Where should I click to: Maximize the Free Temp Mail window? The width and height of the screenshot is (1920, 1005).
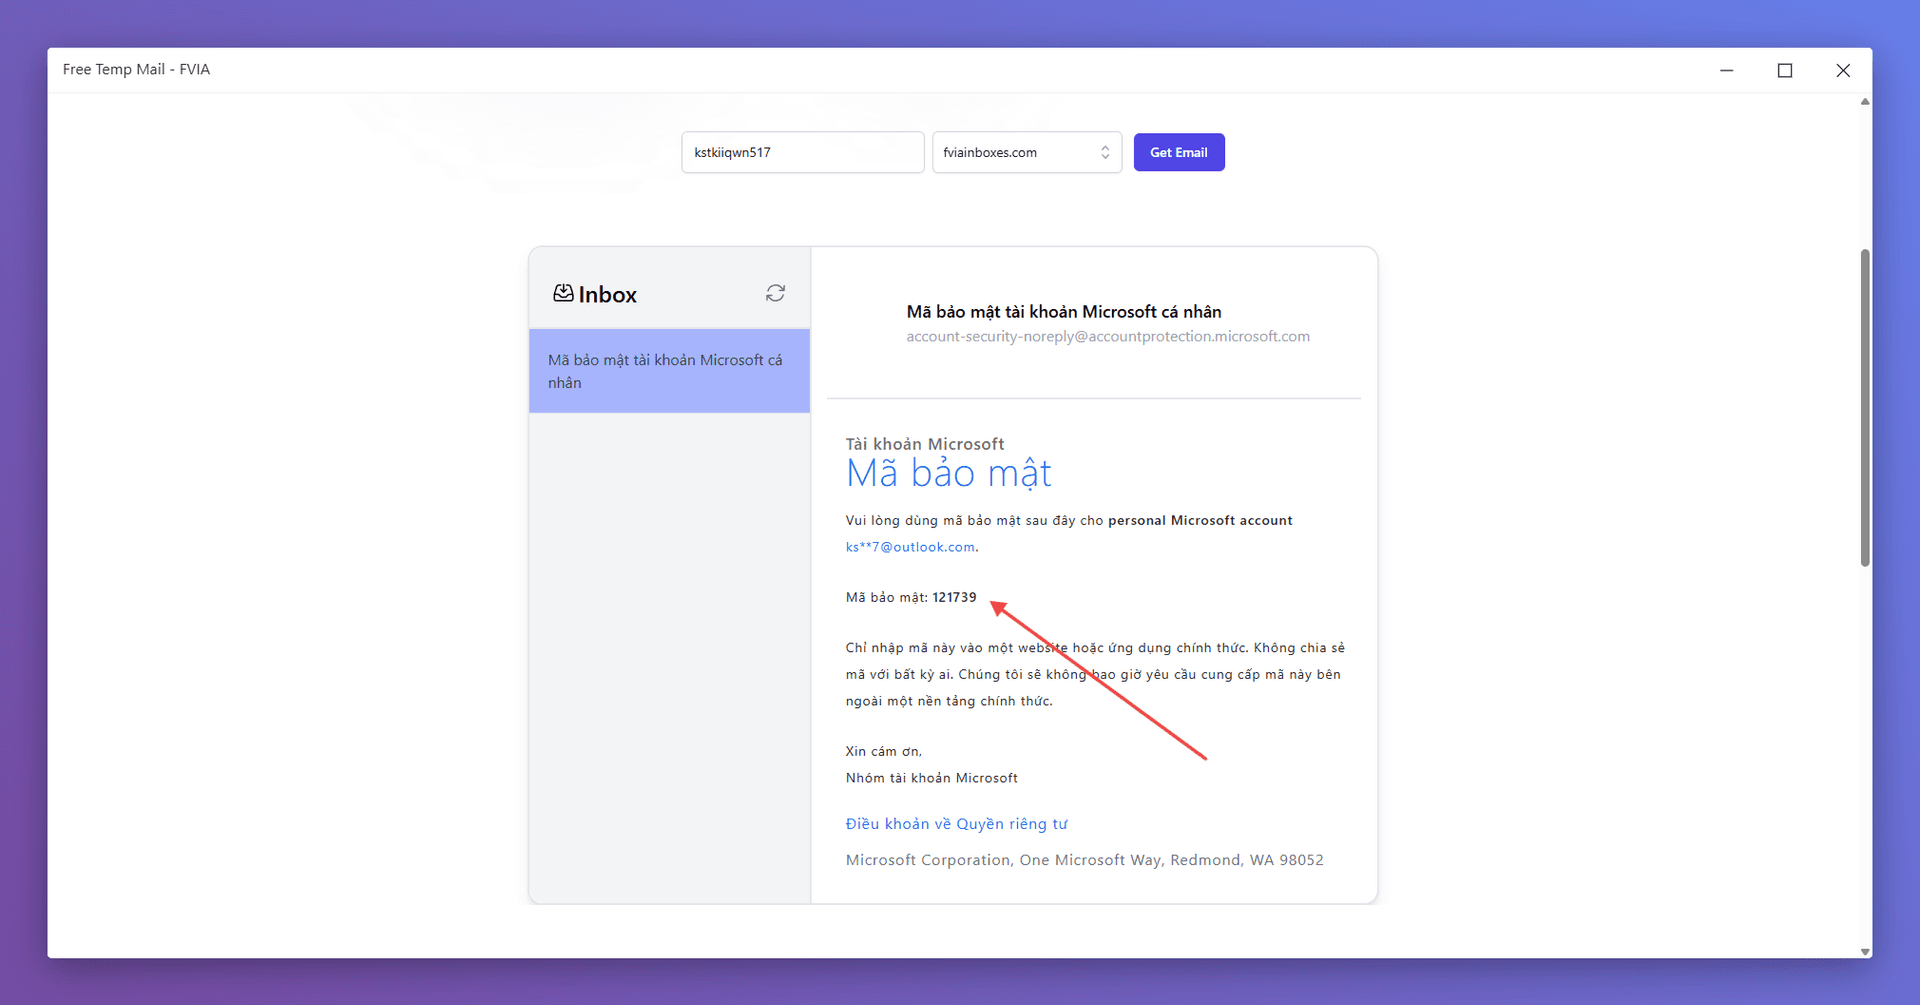(1784, 70)
